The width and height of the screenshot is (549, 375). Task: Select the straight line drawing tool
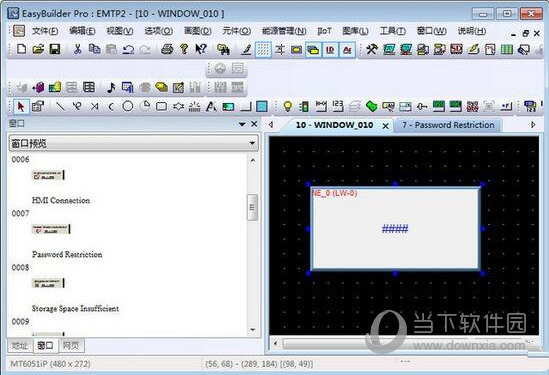pos(60,106)
